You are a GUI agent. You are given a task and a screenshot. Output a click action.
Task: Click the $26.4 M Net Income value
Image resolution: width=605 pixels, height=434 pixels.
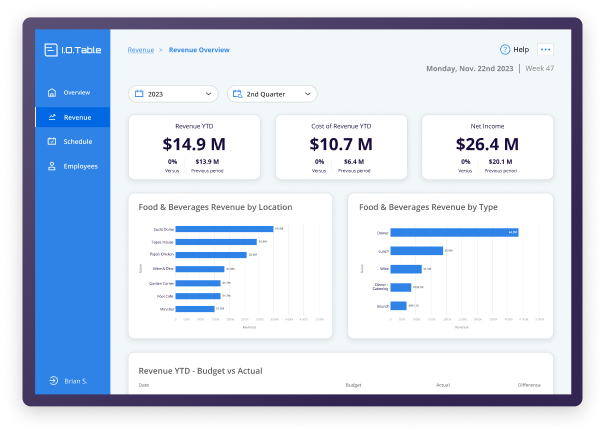tap(487, 144)
